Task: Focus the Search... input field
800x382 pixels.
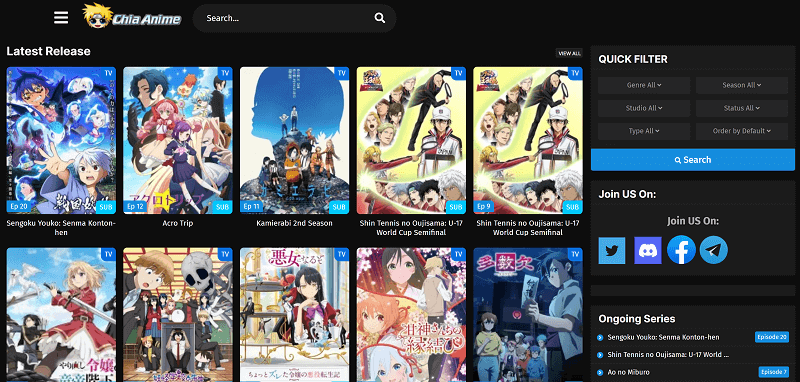Action: (x=286, y=18)
